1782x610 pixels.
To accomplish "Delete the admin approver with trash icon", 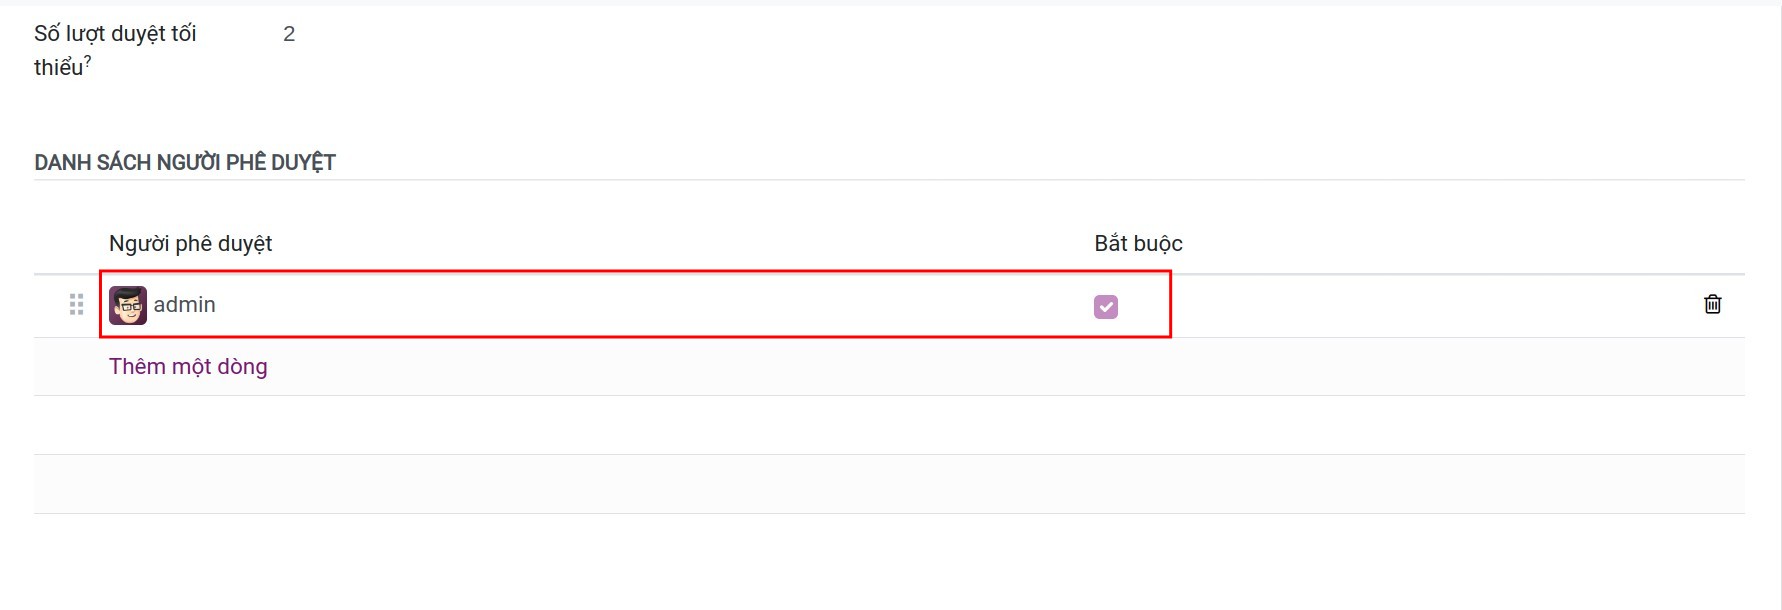I will (x=1712, y=304).
